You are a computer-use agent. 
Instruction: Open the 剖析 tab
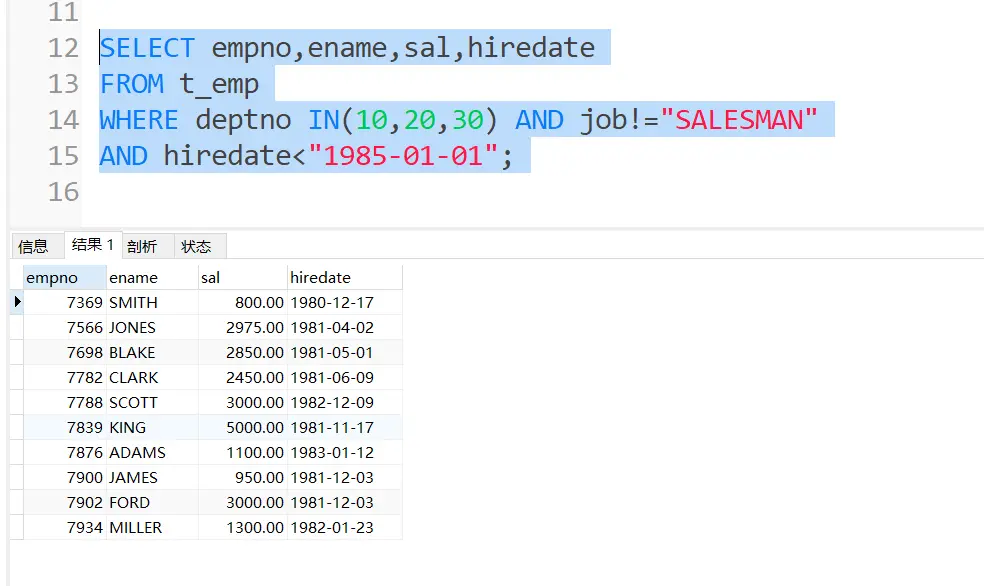click(x=142, y=246)
